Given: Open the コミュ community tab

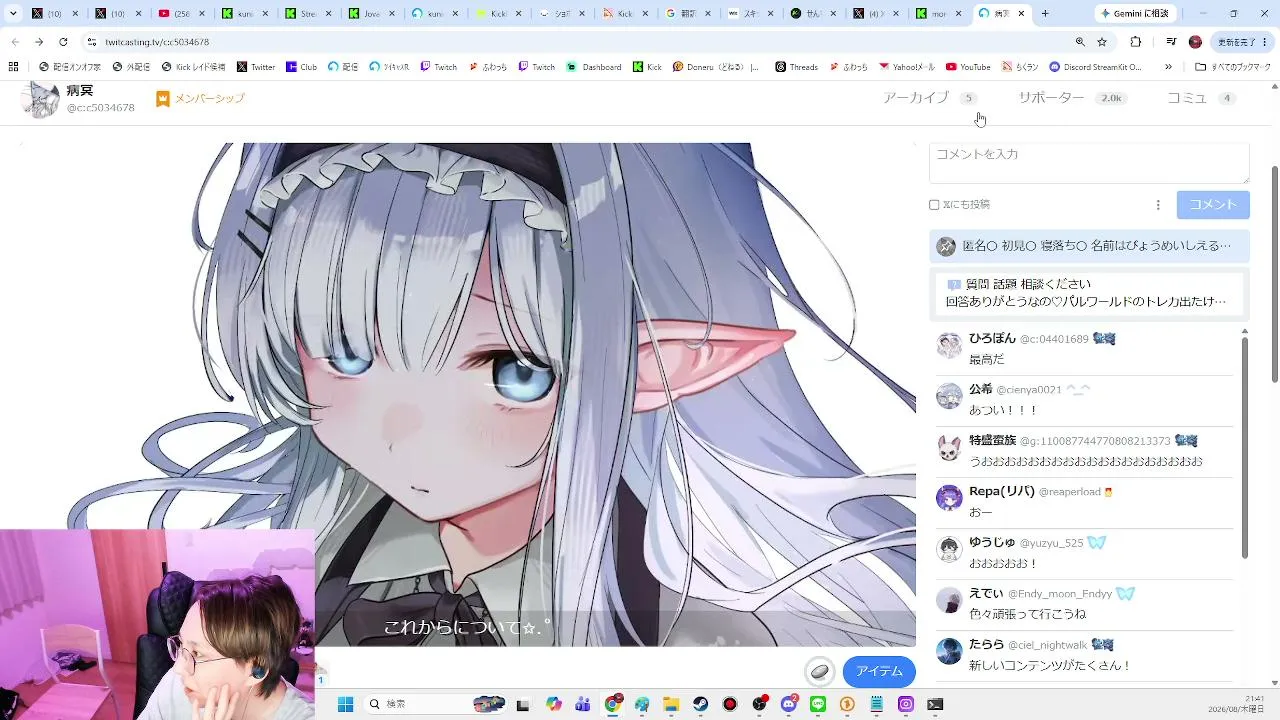Looking at the screenshot, I should click(x=1201, y=98).
